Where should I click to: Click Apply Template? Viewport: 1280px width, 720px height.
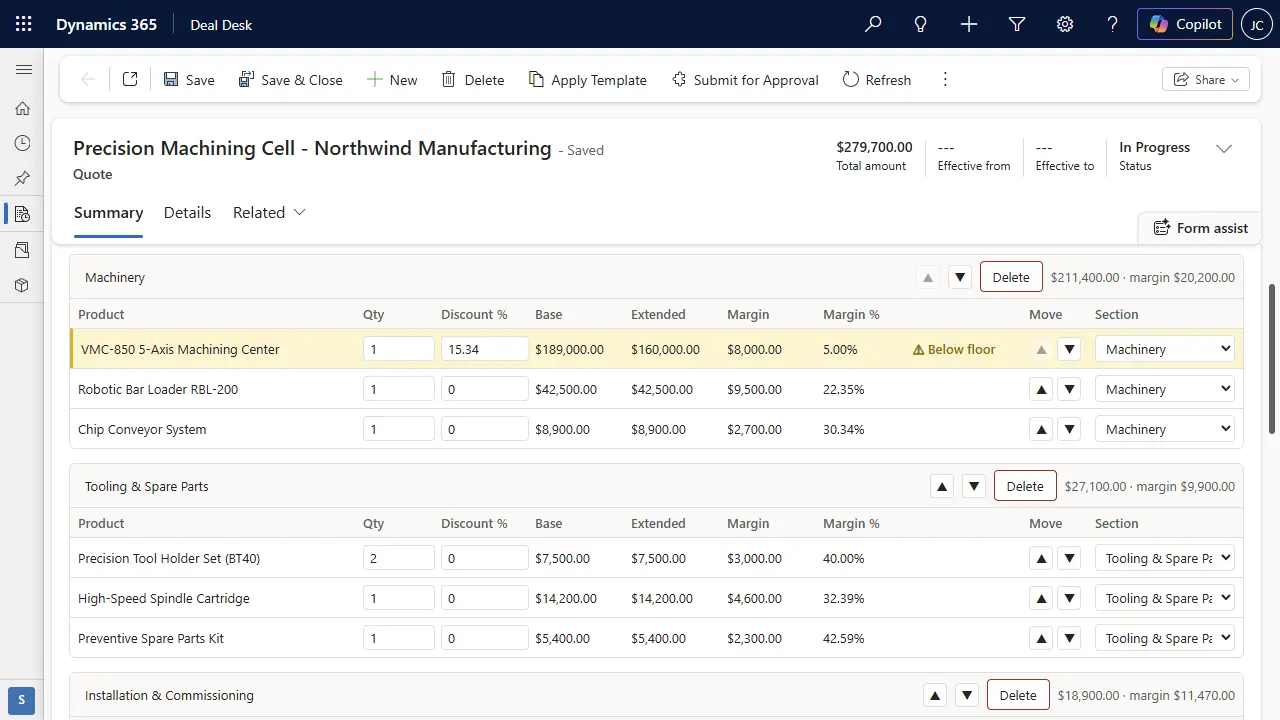point(588,79)
